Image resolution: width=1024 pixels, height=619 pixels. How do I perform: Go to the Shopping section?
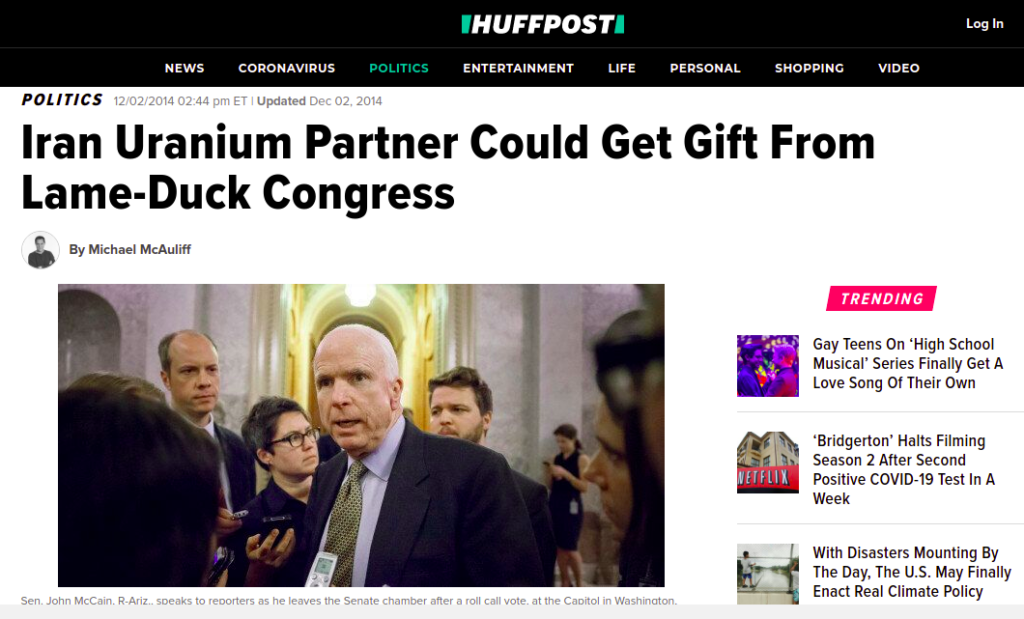(x=809, y=68)
